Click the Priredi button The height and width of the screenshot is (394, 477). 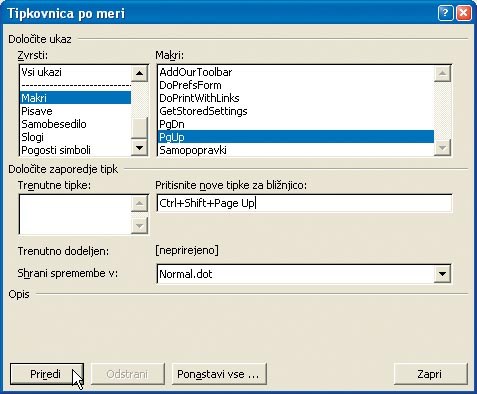pos(47,374)
